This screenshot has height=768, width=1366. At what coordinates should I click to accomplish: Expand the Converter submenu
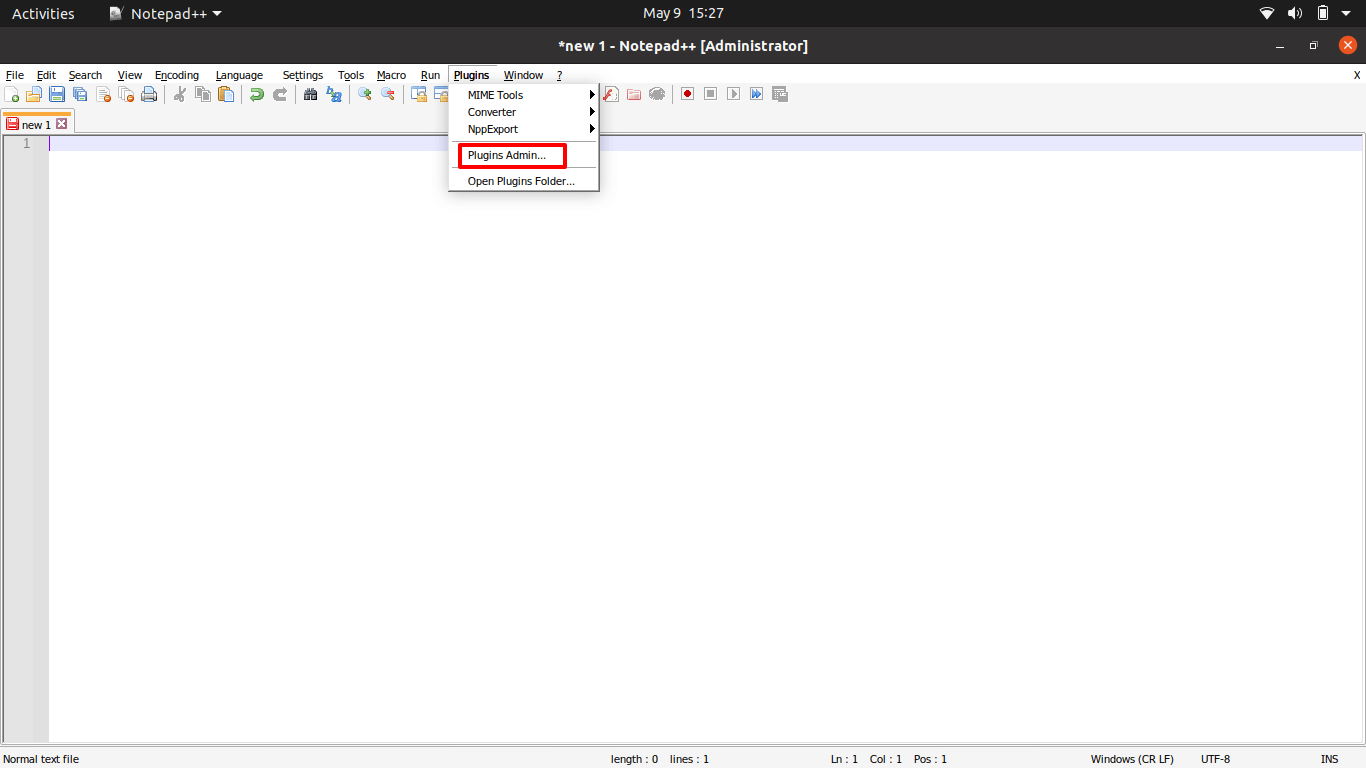click(491, 111)
